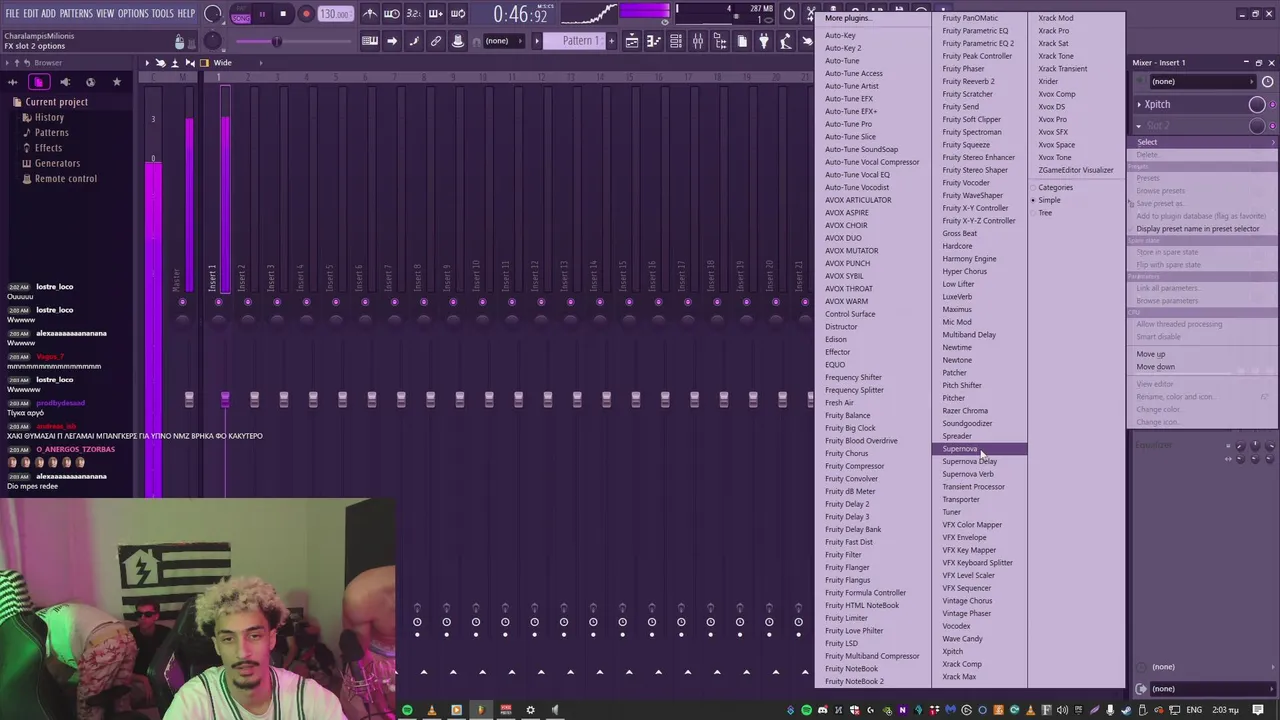Click Move up in slot menu

[x=1150, y=354]
